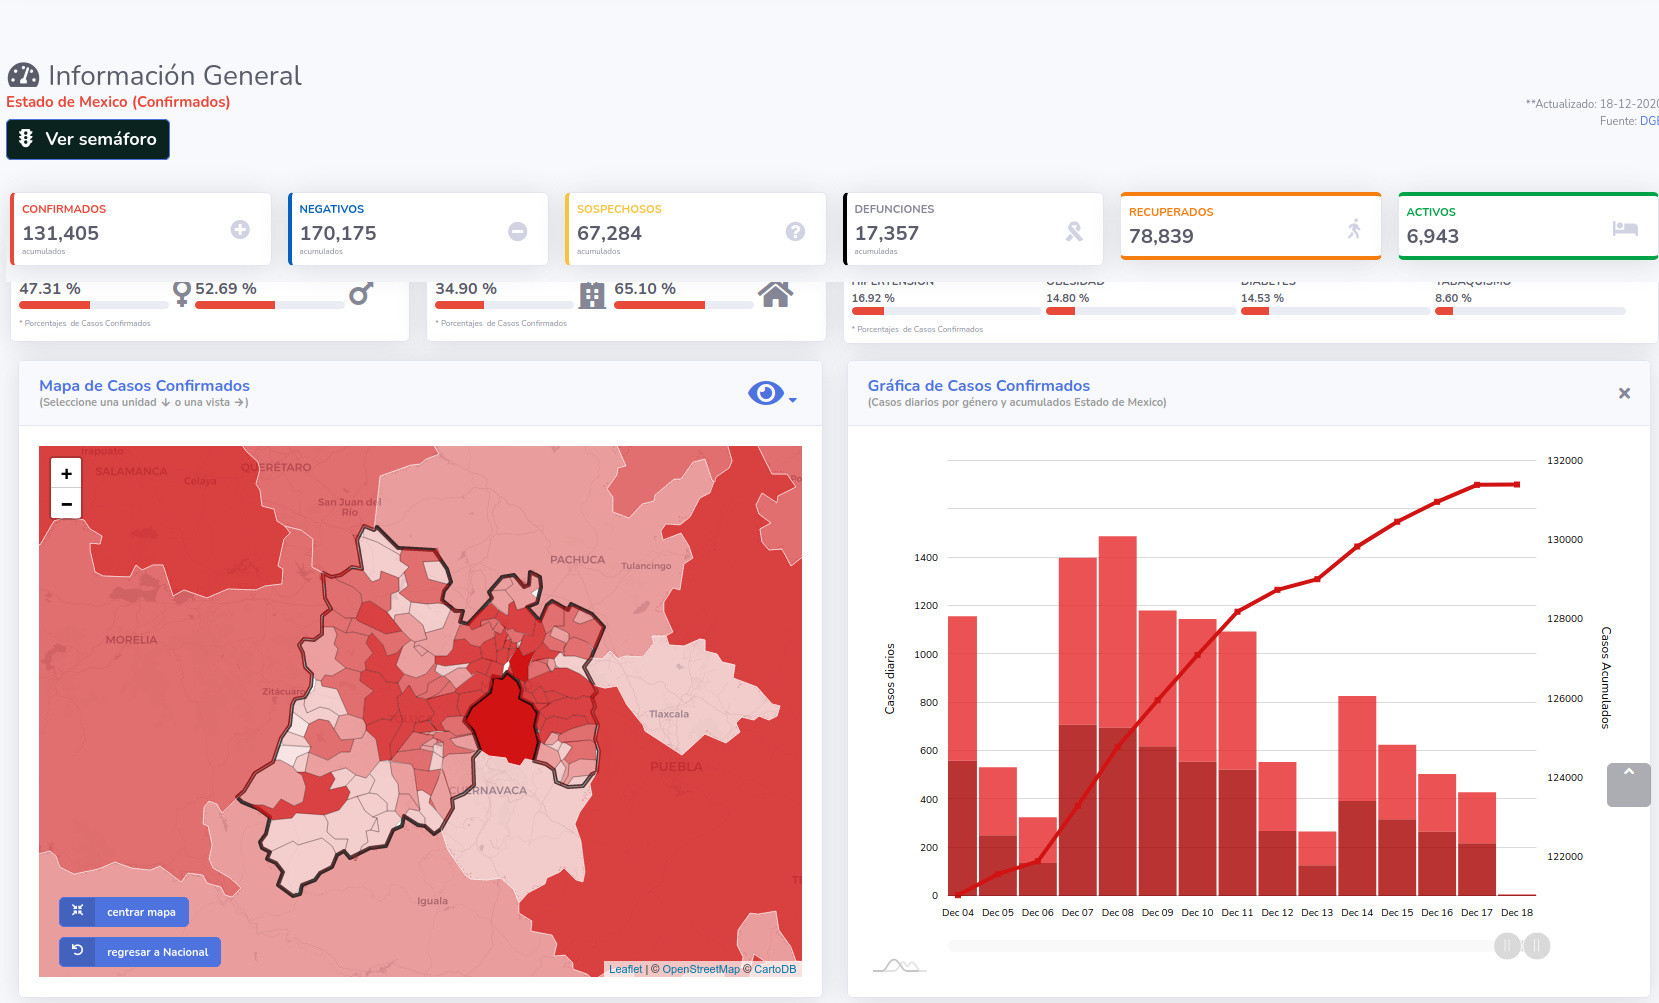
Task: Click the 52.69 % male percentage bar
Action: coord(270,305)
